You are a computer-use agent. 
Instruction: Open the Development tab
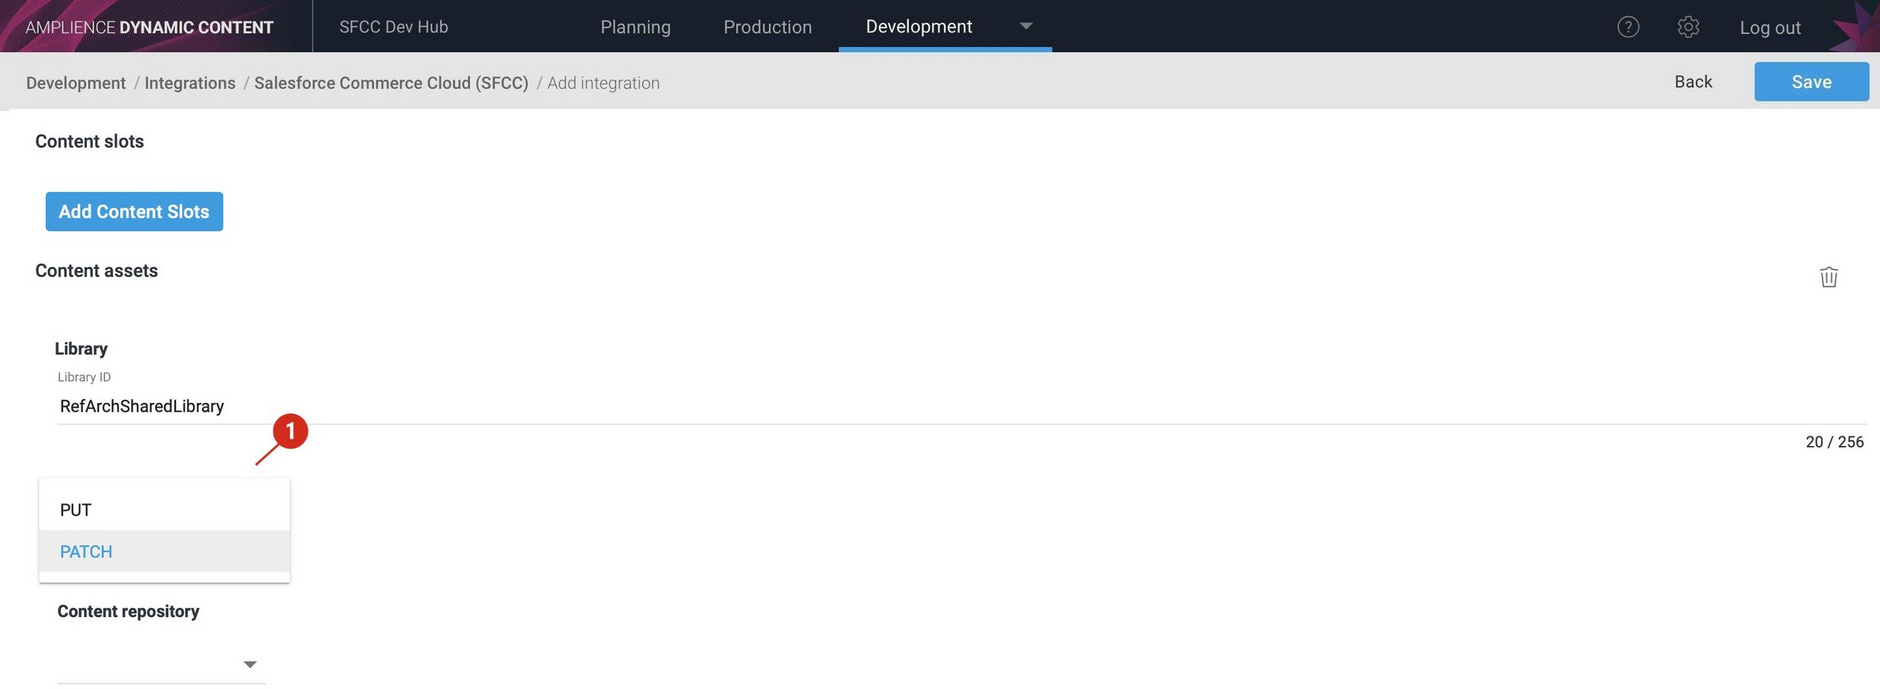[918, 27]
